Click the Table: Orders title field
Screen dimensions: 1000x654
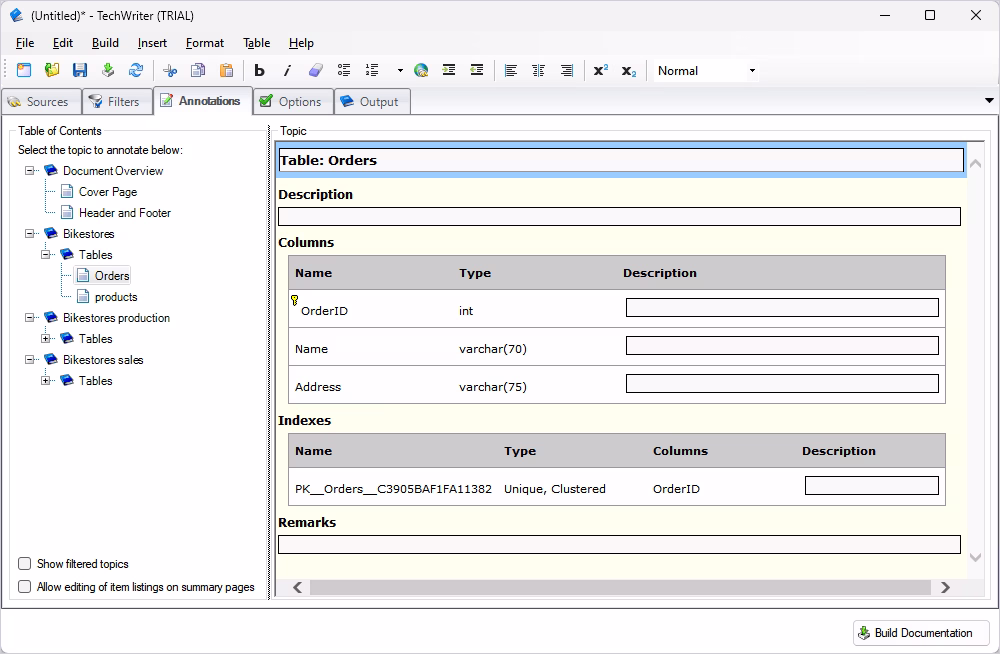(x=621, y=160)
